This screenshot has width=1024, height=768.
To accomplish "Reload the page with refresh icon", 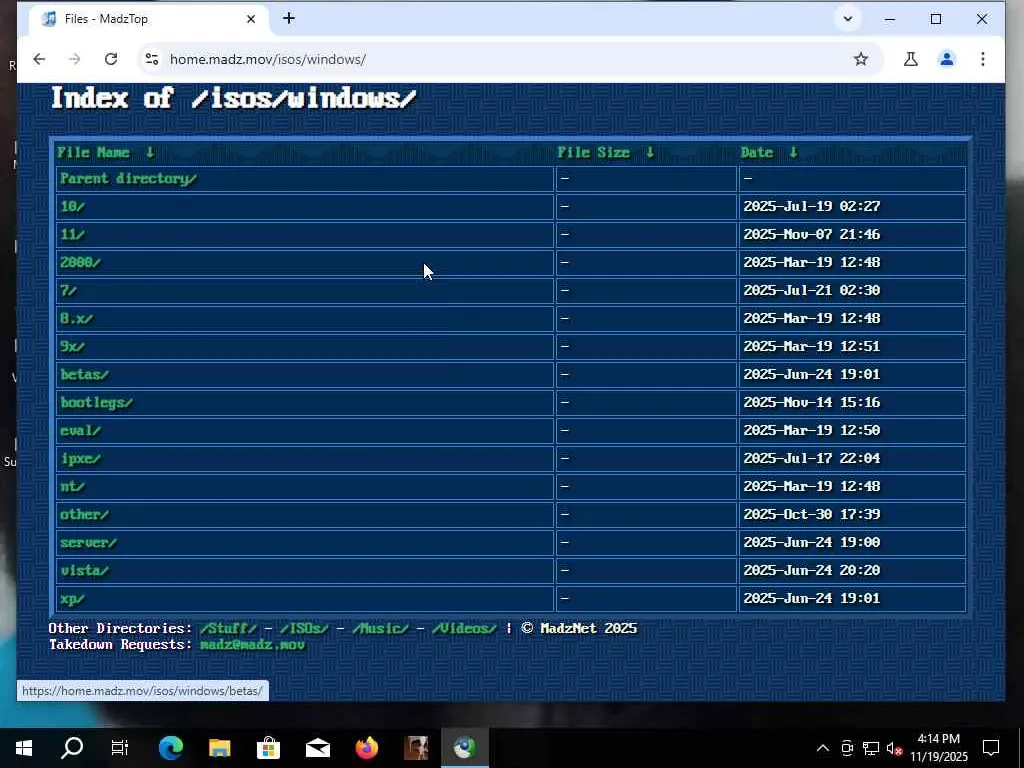I will click(111, 59).
